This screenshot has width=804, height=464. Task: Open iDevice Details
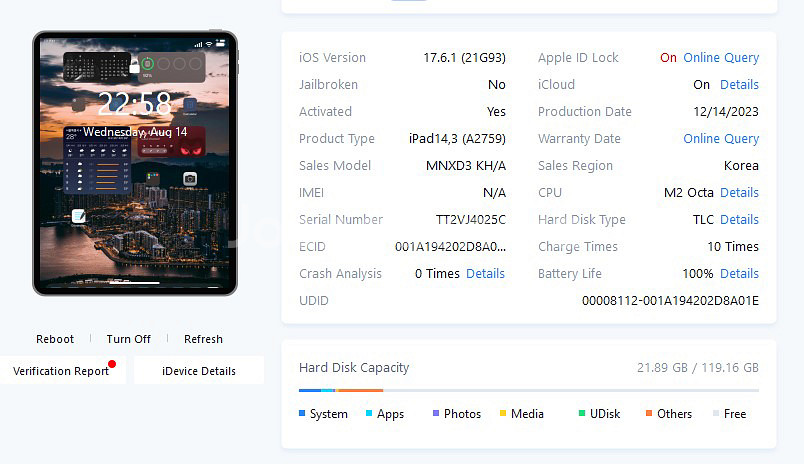199,371
